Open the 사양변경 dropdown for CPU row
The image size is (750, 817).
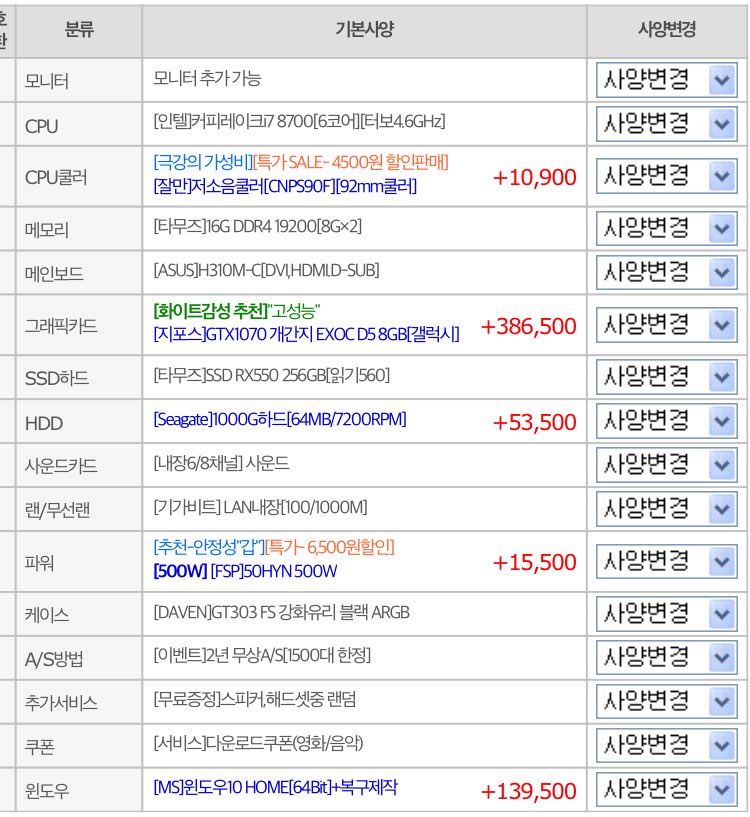click(666, 124)
